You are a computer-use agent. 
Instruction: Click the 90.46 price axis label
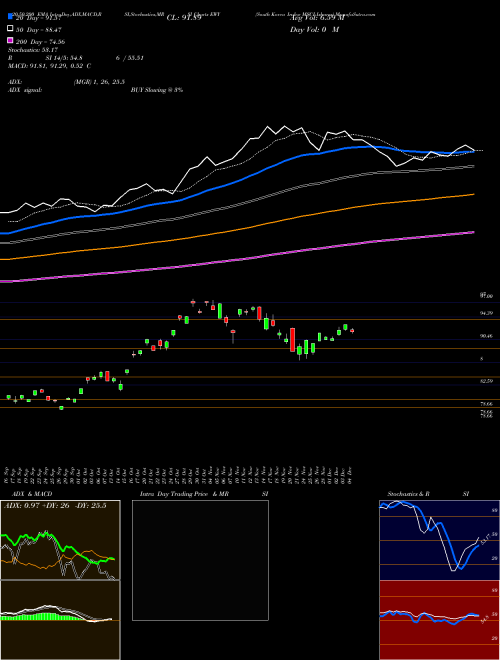click(x=486, y=336)
